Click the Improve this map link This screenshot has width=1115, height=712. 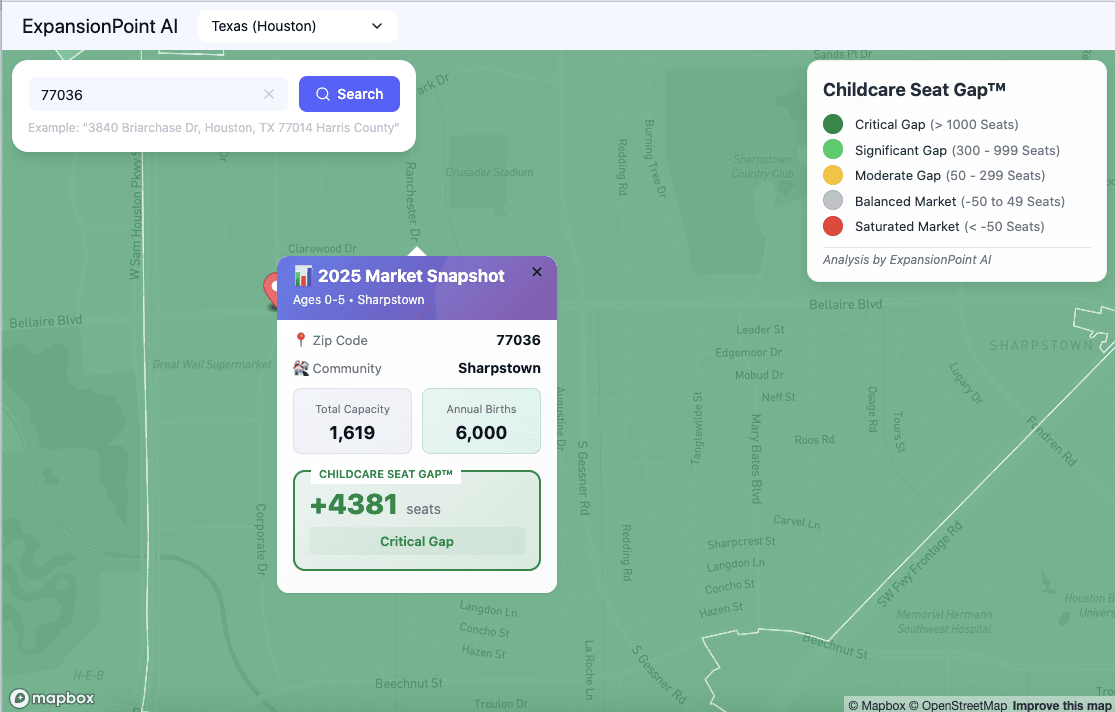click(1061, 705)
